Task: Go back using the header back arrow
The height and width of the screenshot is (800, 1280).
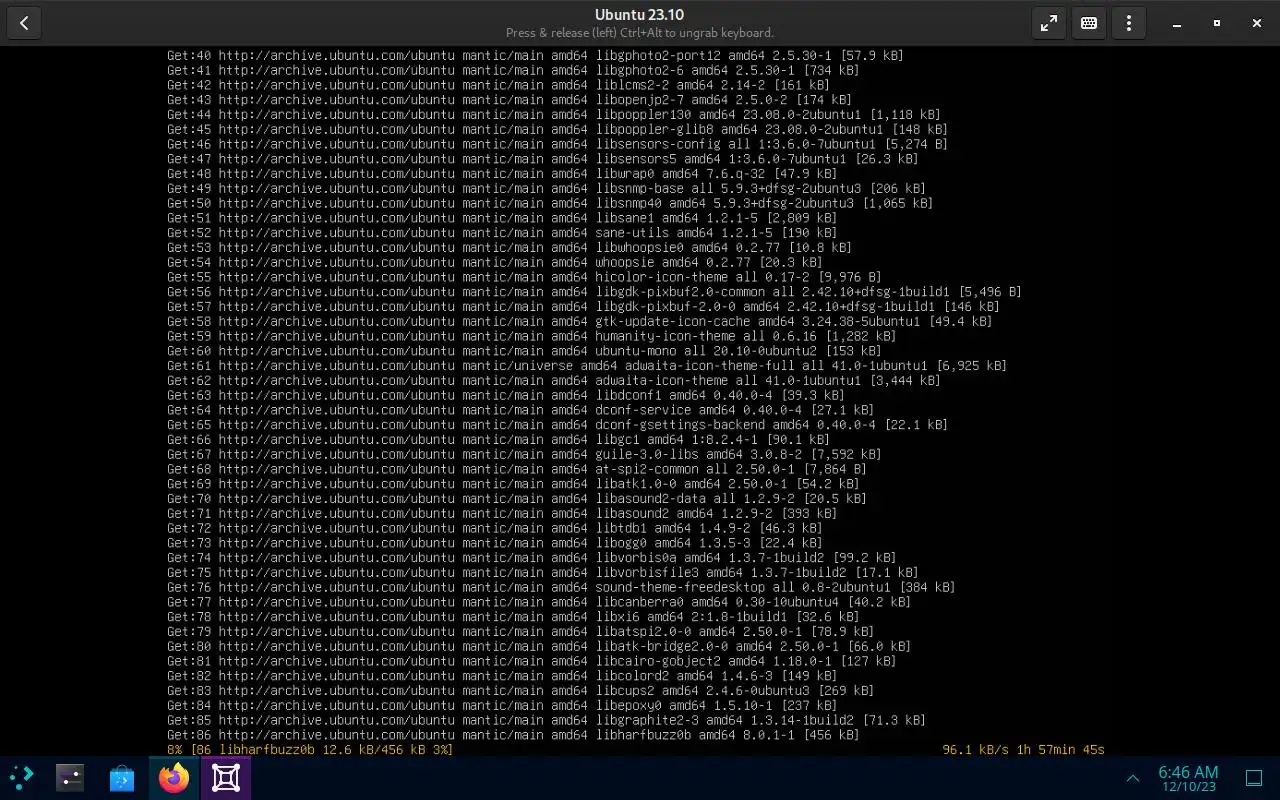Action: pyautogui.click(x=24, y=23)
